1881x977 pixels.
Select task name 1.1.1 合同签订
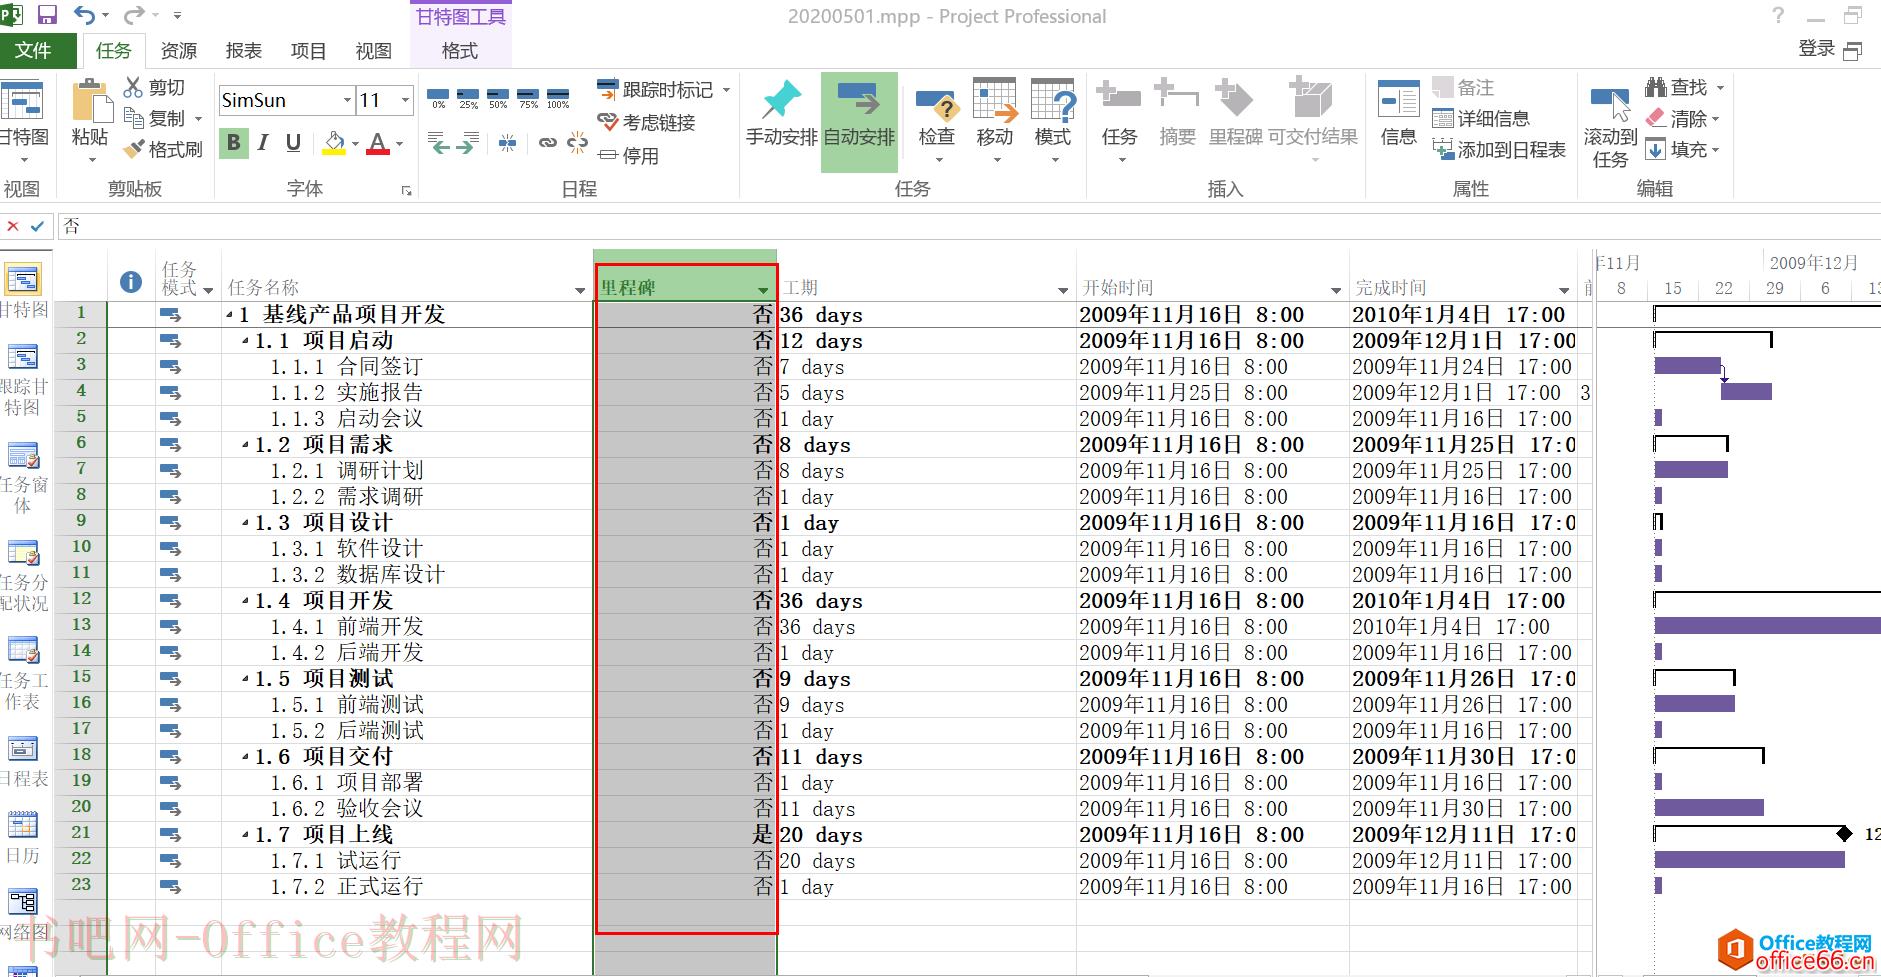[346, 367]
